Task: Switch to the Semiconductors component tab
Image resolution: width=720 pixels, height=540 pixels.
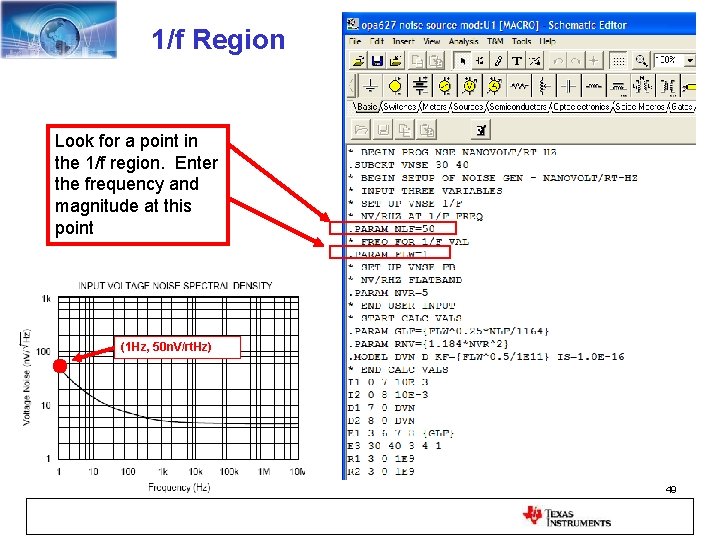Action: [x=518, y=107]
